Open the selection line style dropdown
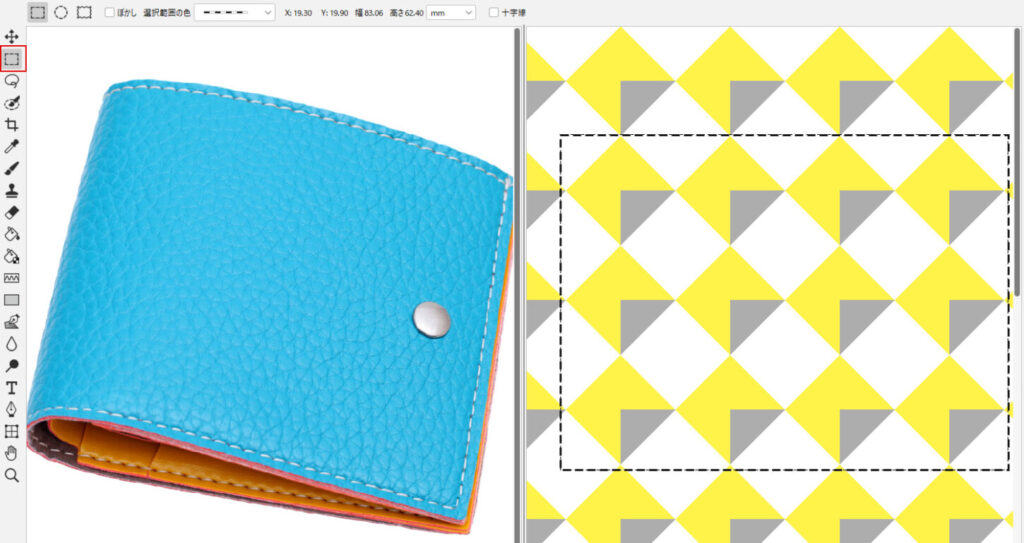 tap(235, 12)
